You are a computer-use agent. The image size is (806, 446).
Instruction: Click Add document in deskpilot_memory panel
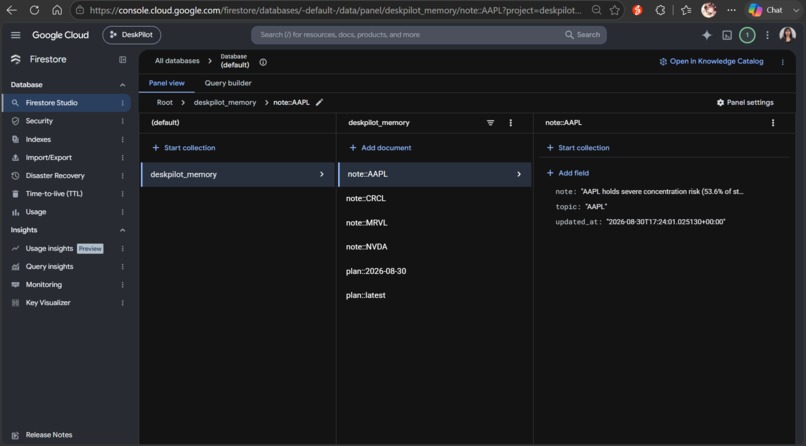(380, 147)
